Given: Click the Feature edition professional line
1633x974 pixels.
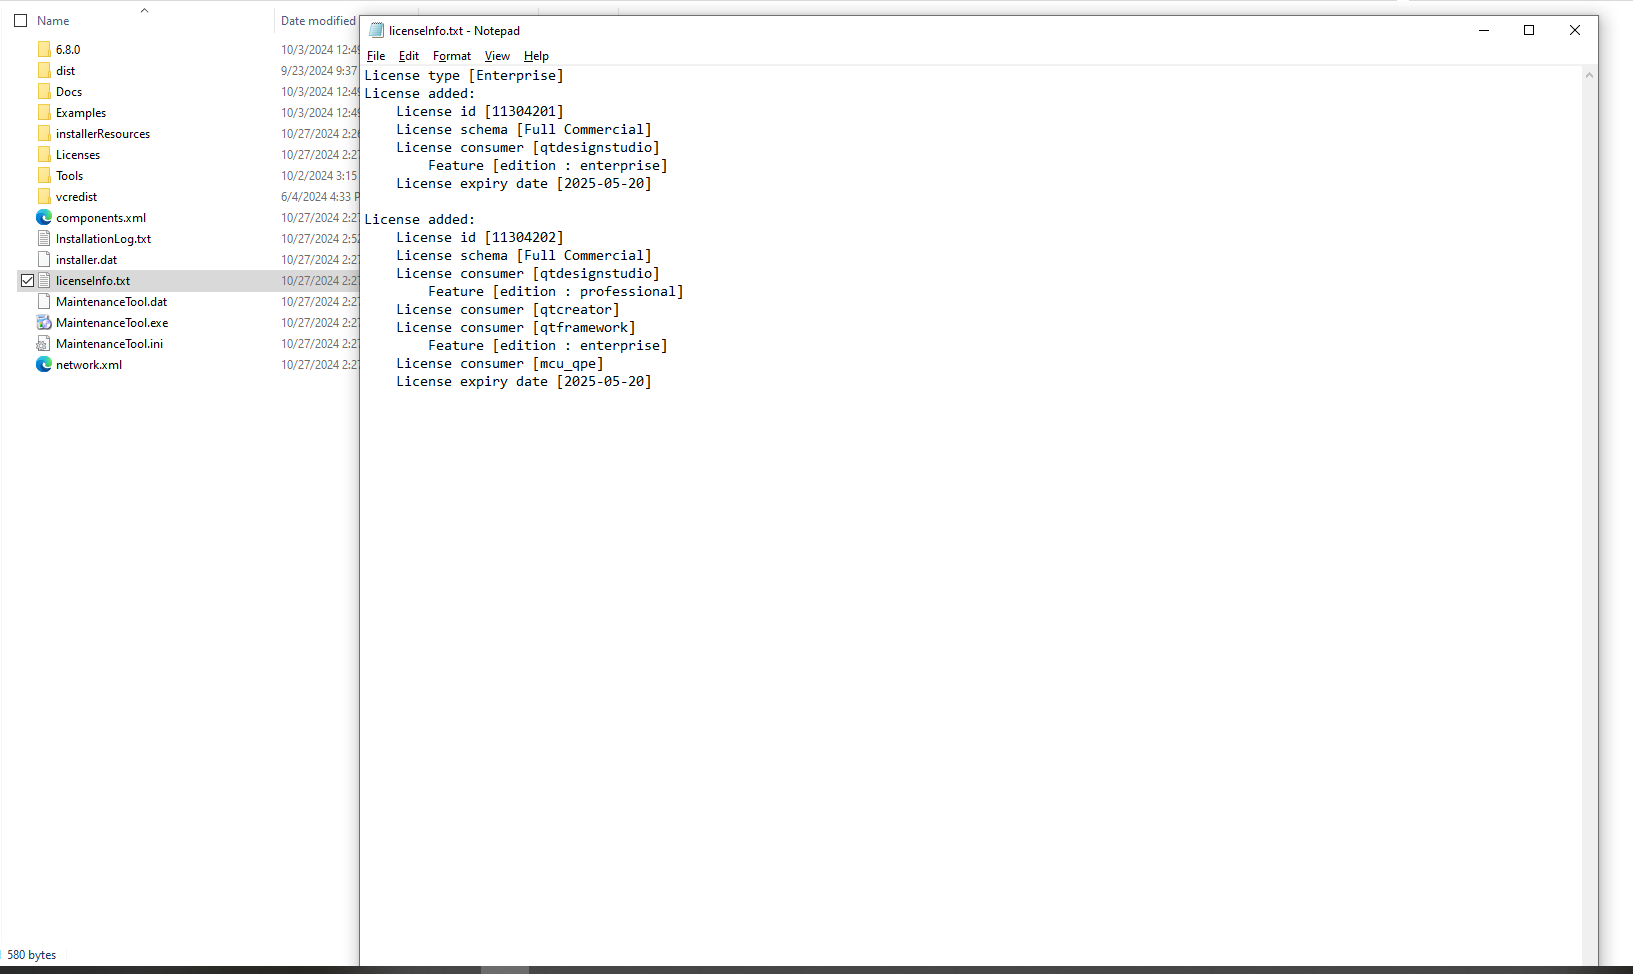Looking at the screenshot, I should tap(556, 291).
